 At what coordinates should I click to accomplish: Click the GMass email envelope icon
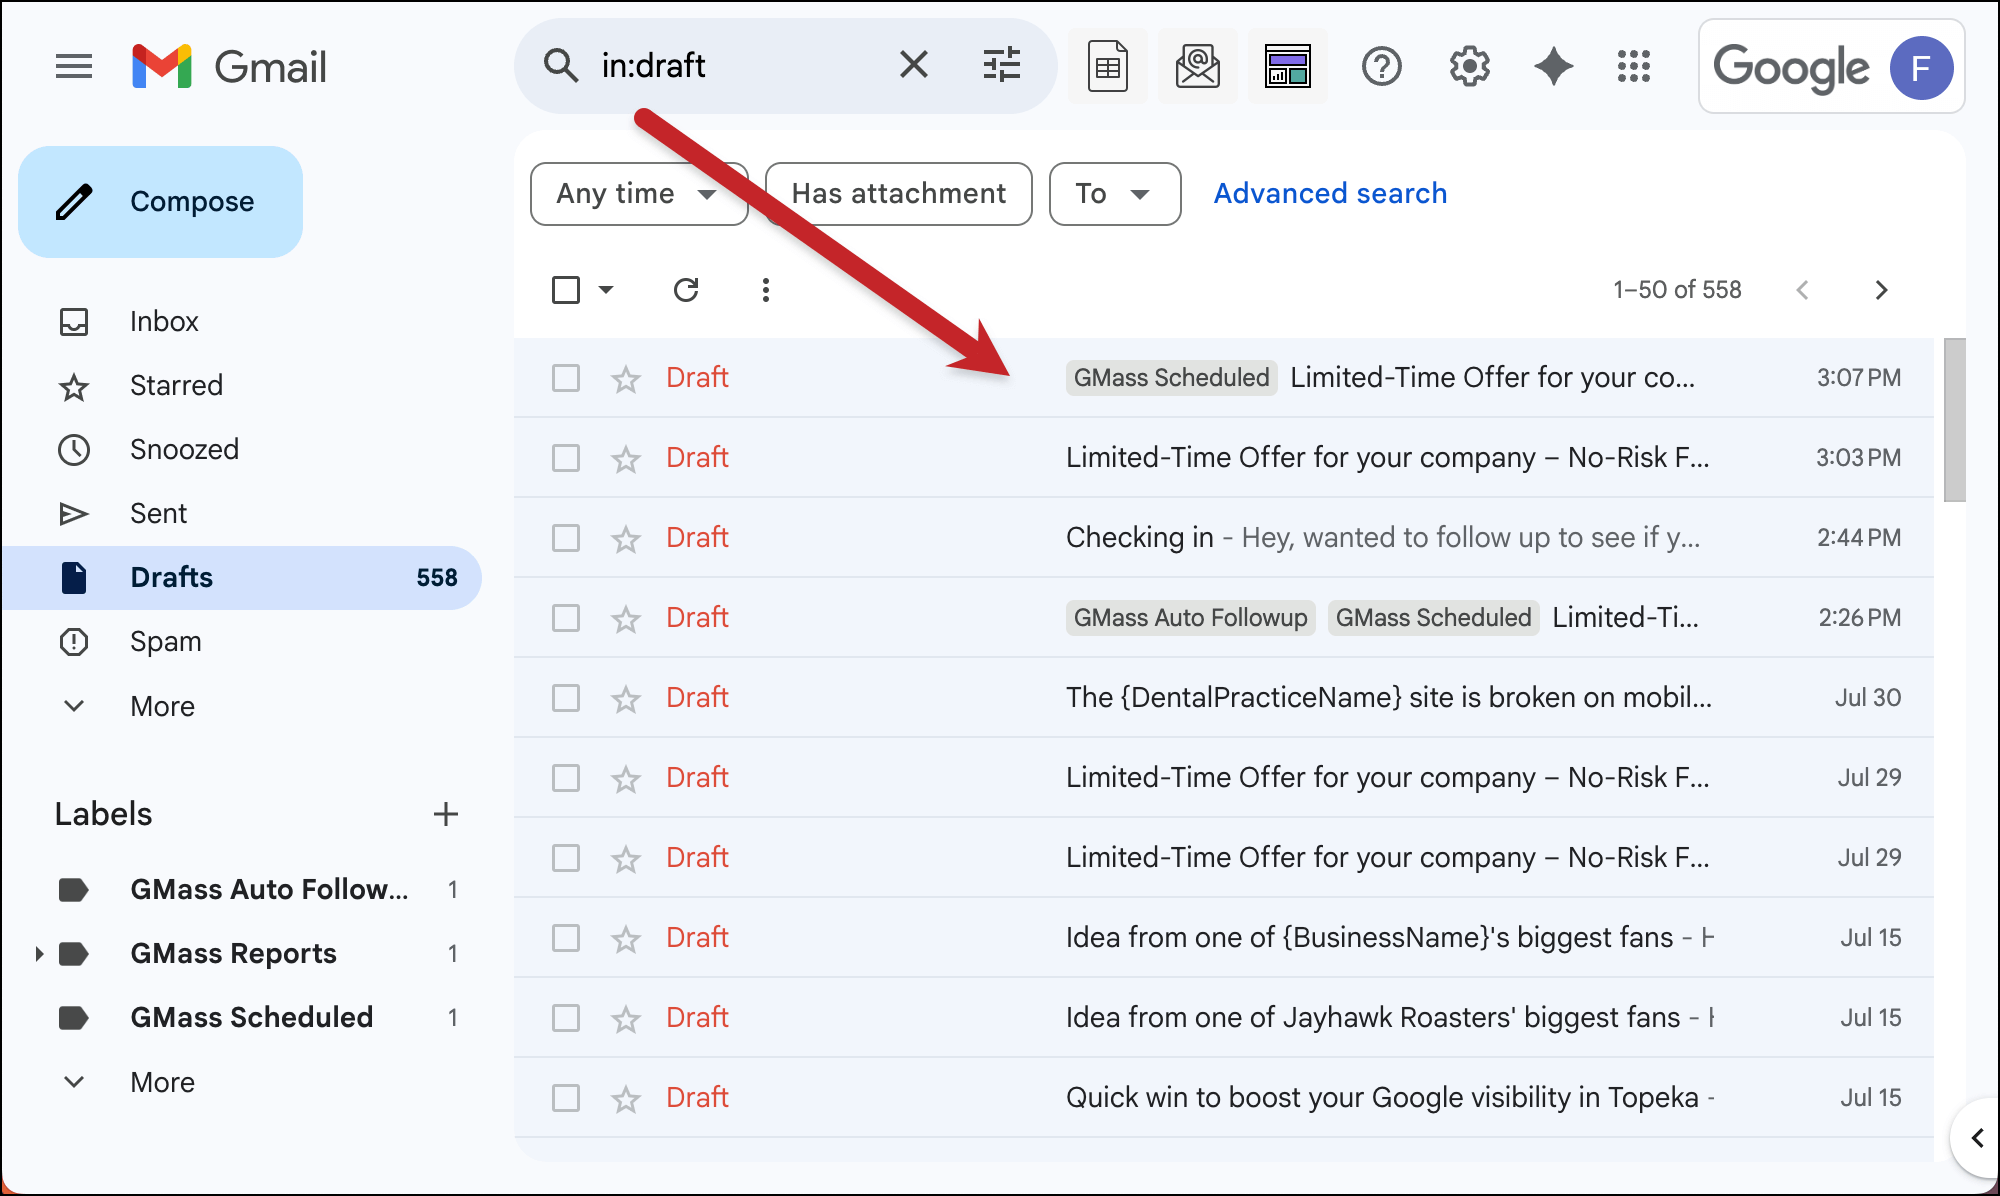1197,67
